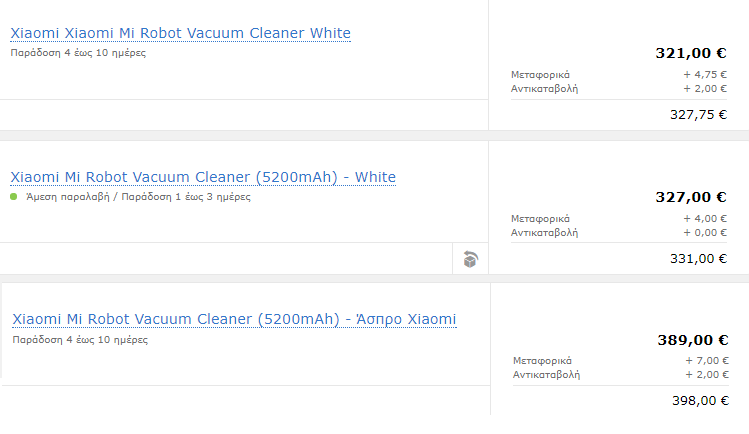
Task: Open the Xiaomi Xiaomi Mi Robot Vacuum Cleaner White link
Action: [181, 34]
